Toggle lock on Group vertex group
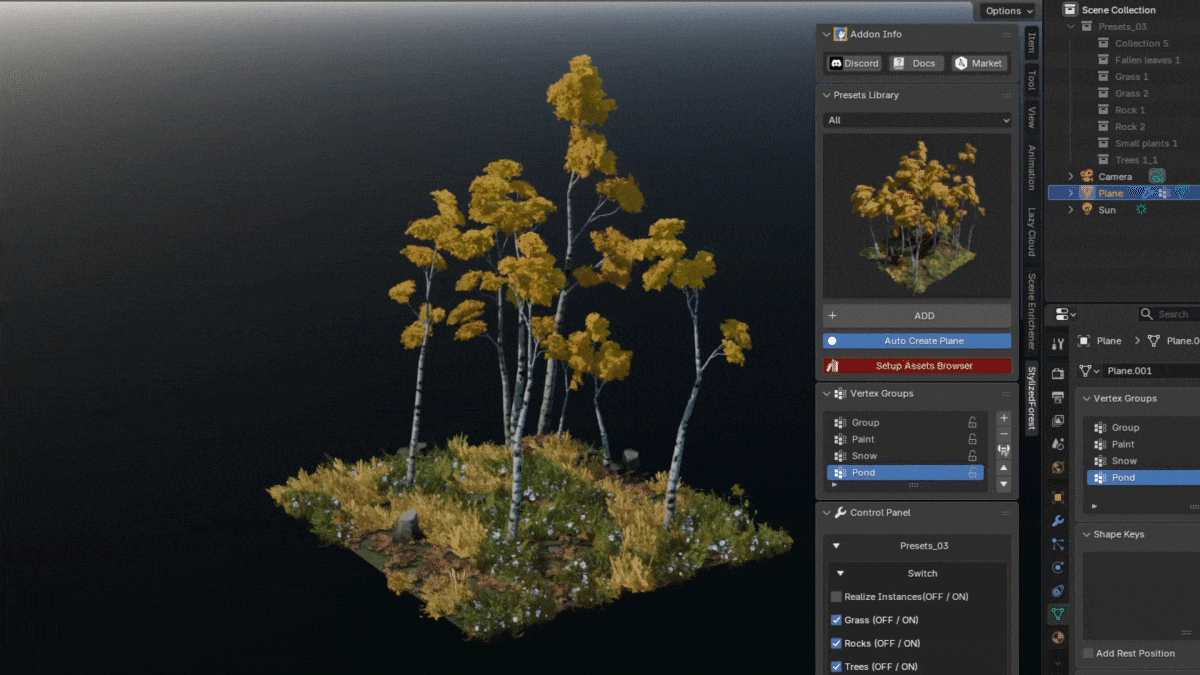The height and width of the screenshot is (675, 1200). tap(972, 423)
